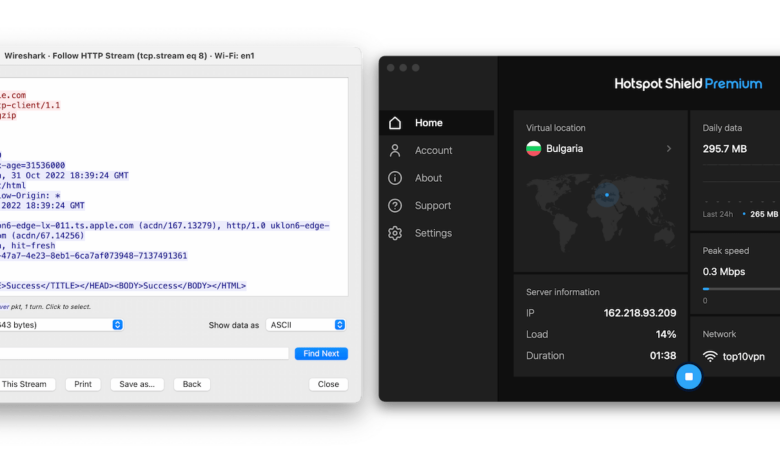Image resolution: width=780 pixels, height=470 pixels.
Task: Click the server IP 162.218.93.209
Action: (640, 313)
